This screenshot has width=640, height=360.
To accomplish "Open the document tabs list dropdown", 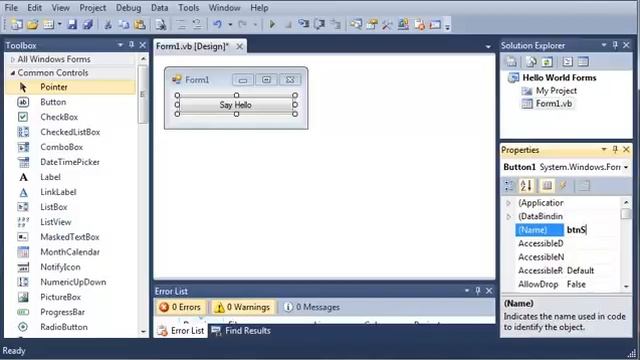I will [x=488, y=47].
